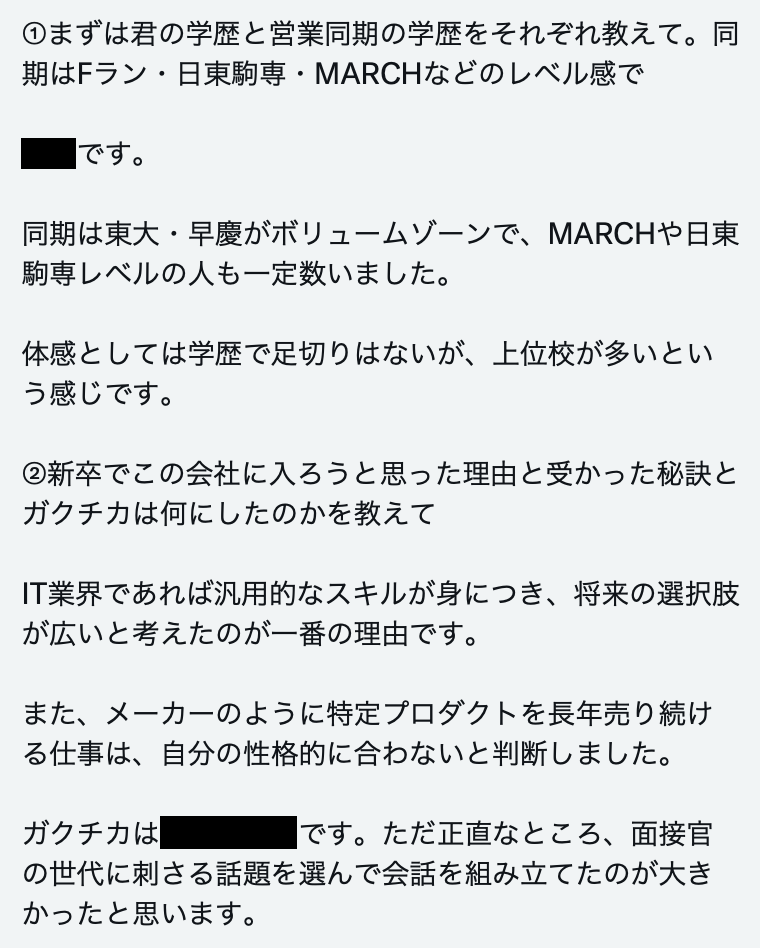Click the black redacted box before "です。"
Screen dimensions: 760x948
(48, 155)
